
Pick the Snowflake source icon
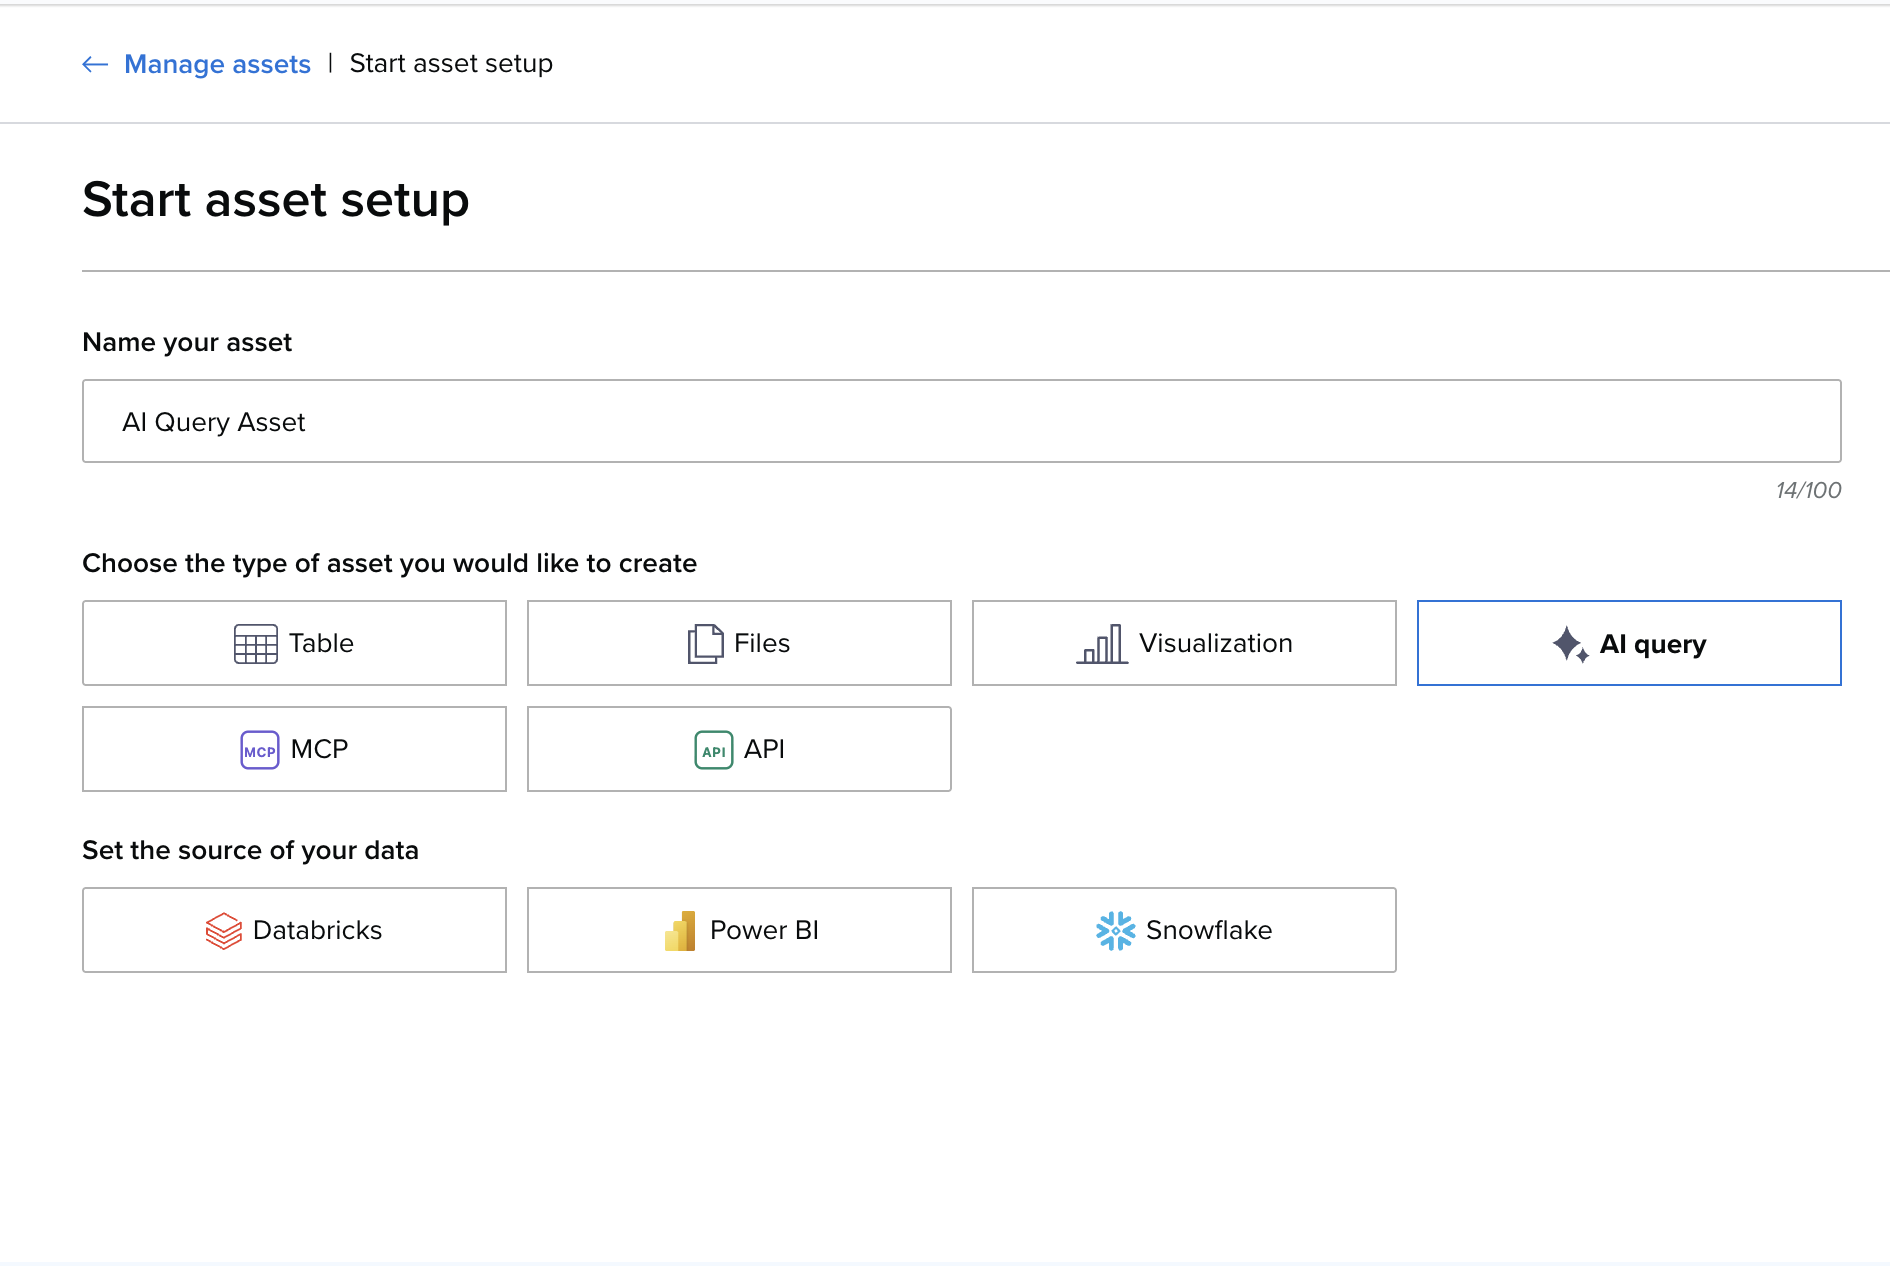[1116, 930]
